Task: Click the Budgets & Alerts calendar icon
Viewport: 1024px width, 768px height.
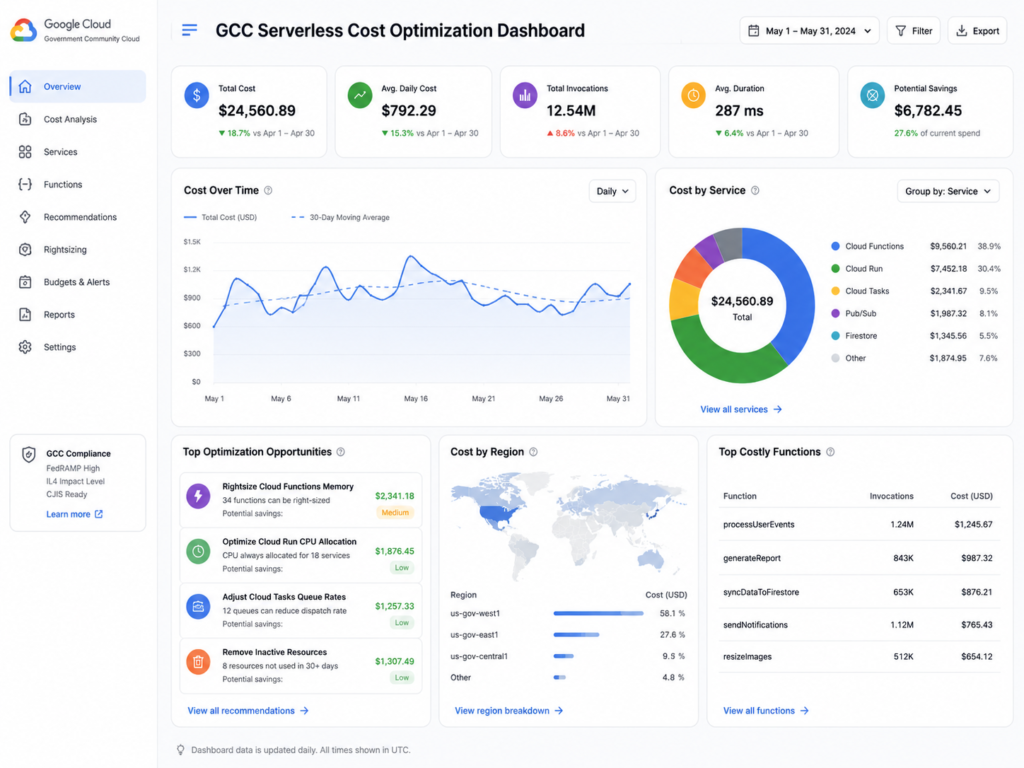Action: coord(25,282)
